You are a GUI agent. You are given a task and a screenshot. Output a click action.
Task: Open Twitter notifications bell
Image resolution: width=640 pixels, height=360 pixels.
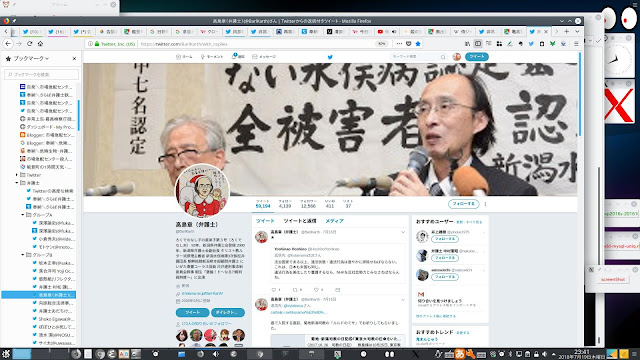(x=238, y=57)
